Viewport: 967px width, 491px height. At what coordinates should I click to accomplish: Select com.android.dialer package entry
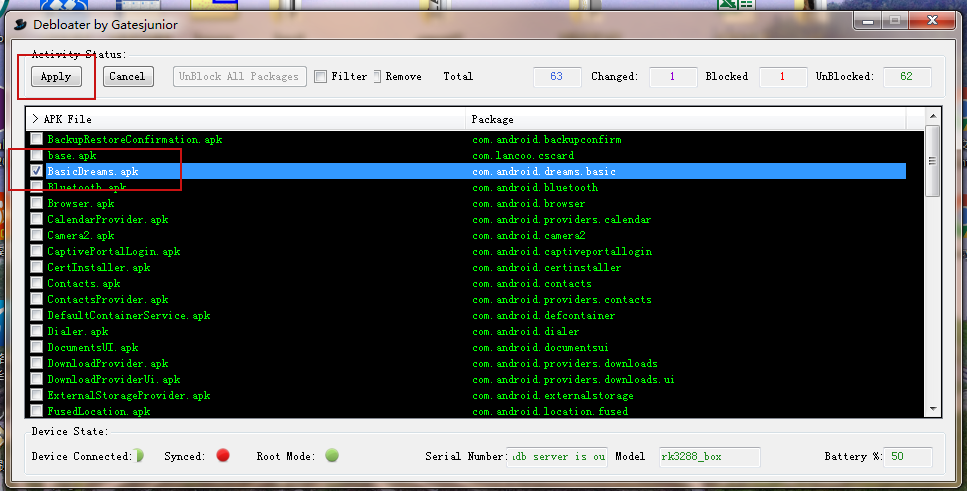tap(525, 331)
